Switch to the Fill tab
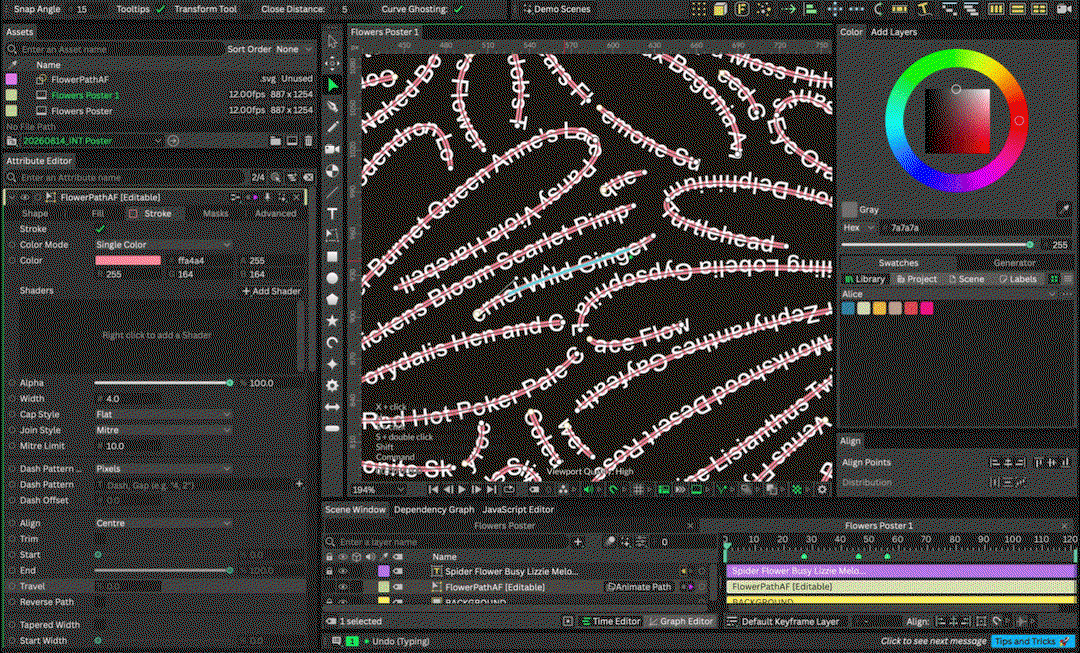Viewport: 1080px width, 653px height. (98, 214)
